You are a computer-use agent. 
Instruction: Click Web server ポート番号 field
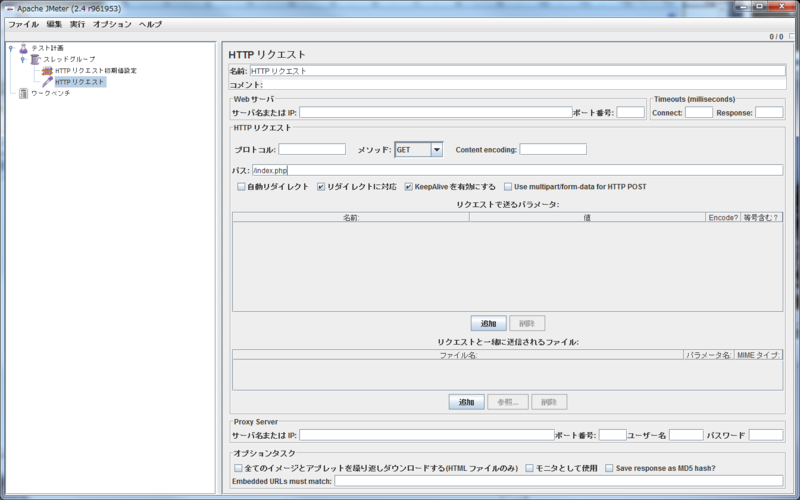(631, 112)
